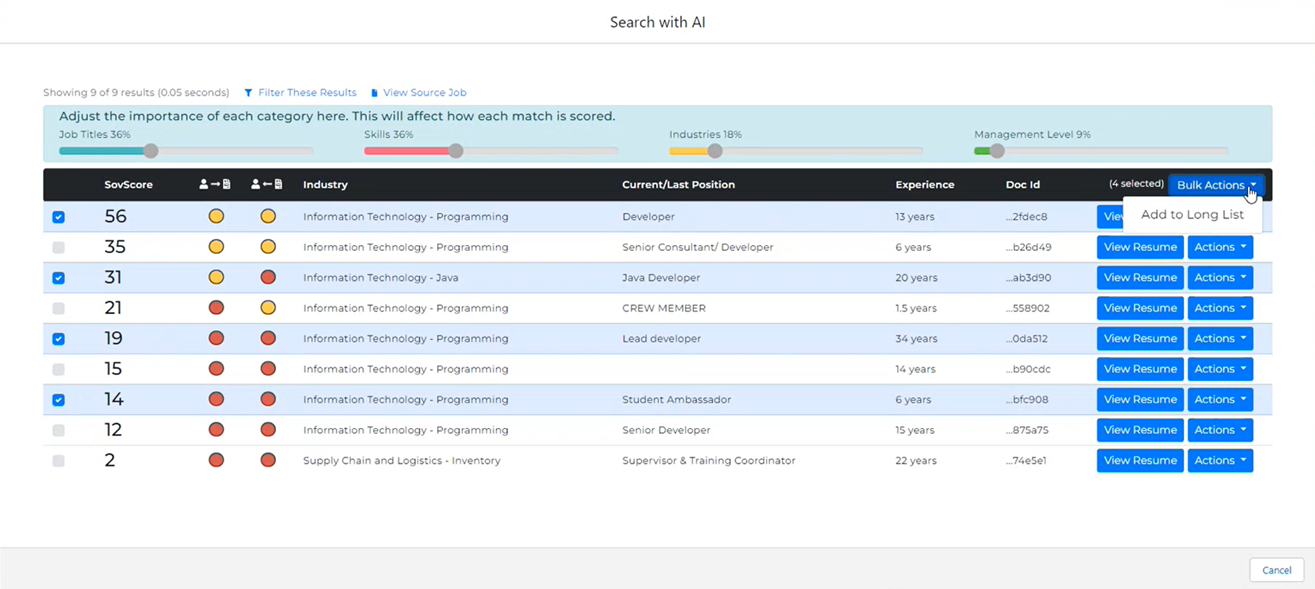Expand Actions menu for Senior Developer row
The width and height of the screenshot is (1315, 589).
[x=1220, y=430]
